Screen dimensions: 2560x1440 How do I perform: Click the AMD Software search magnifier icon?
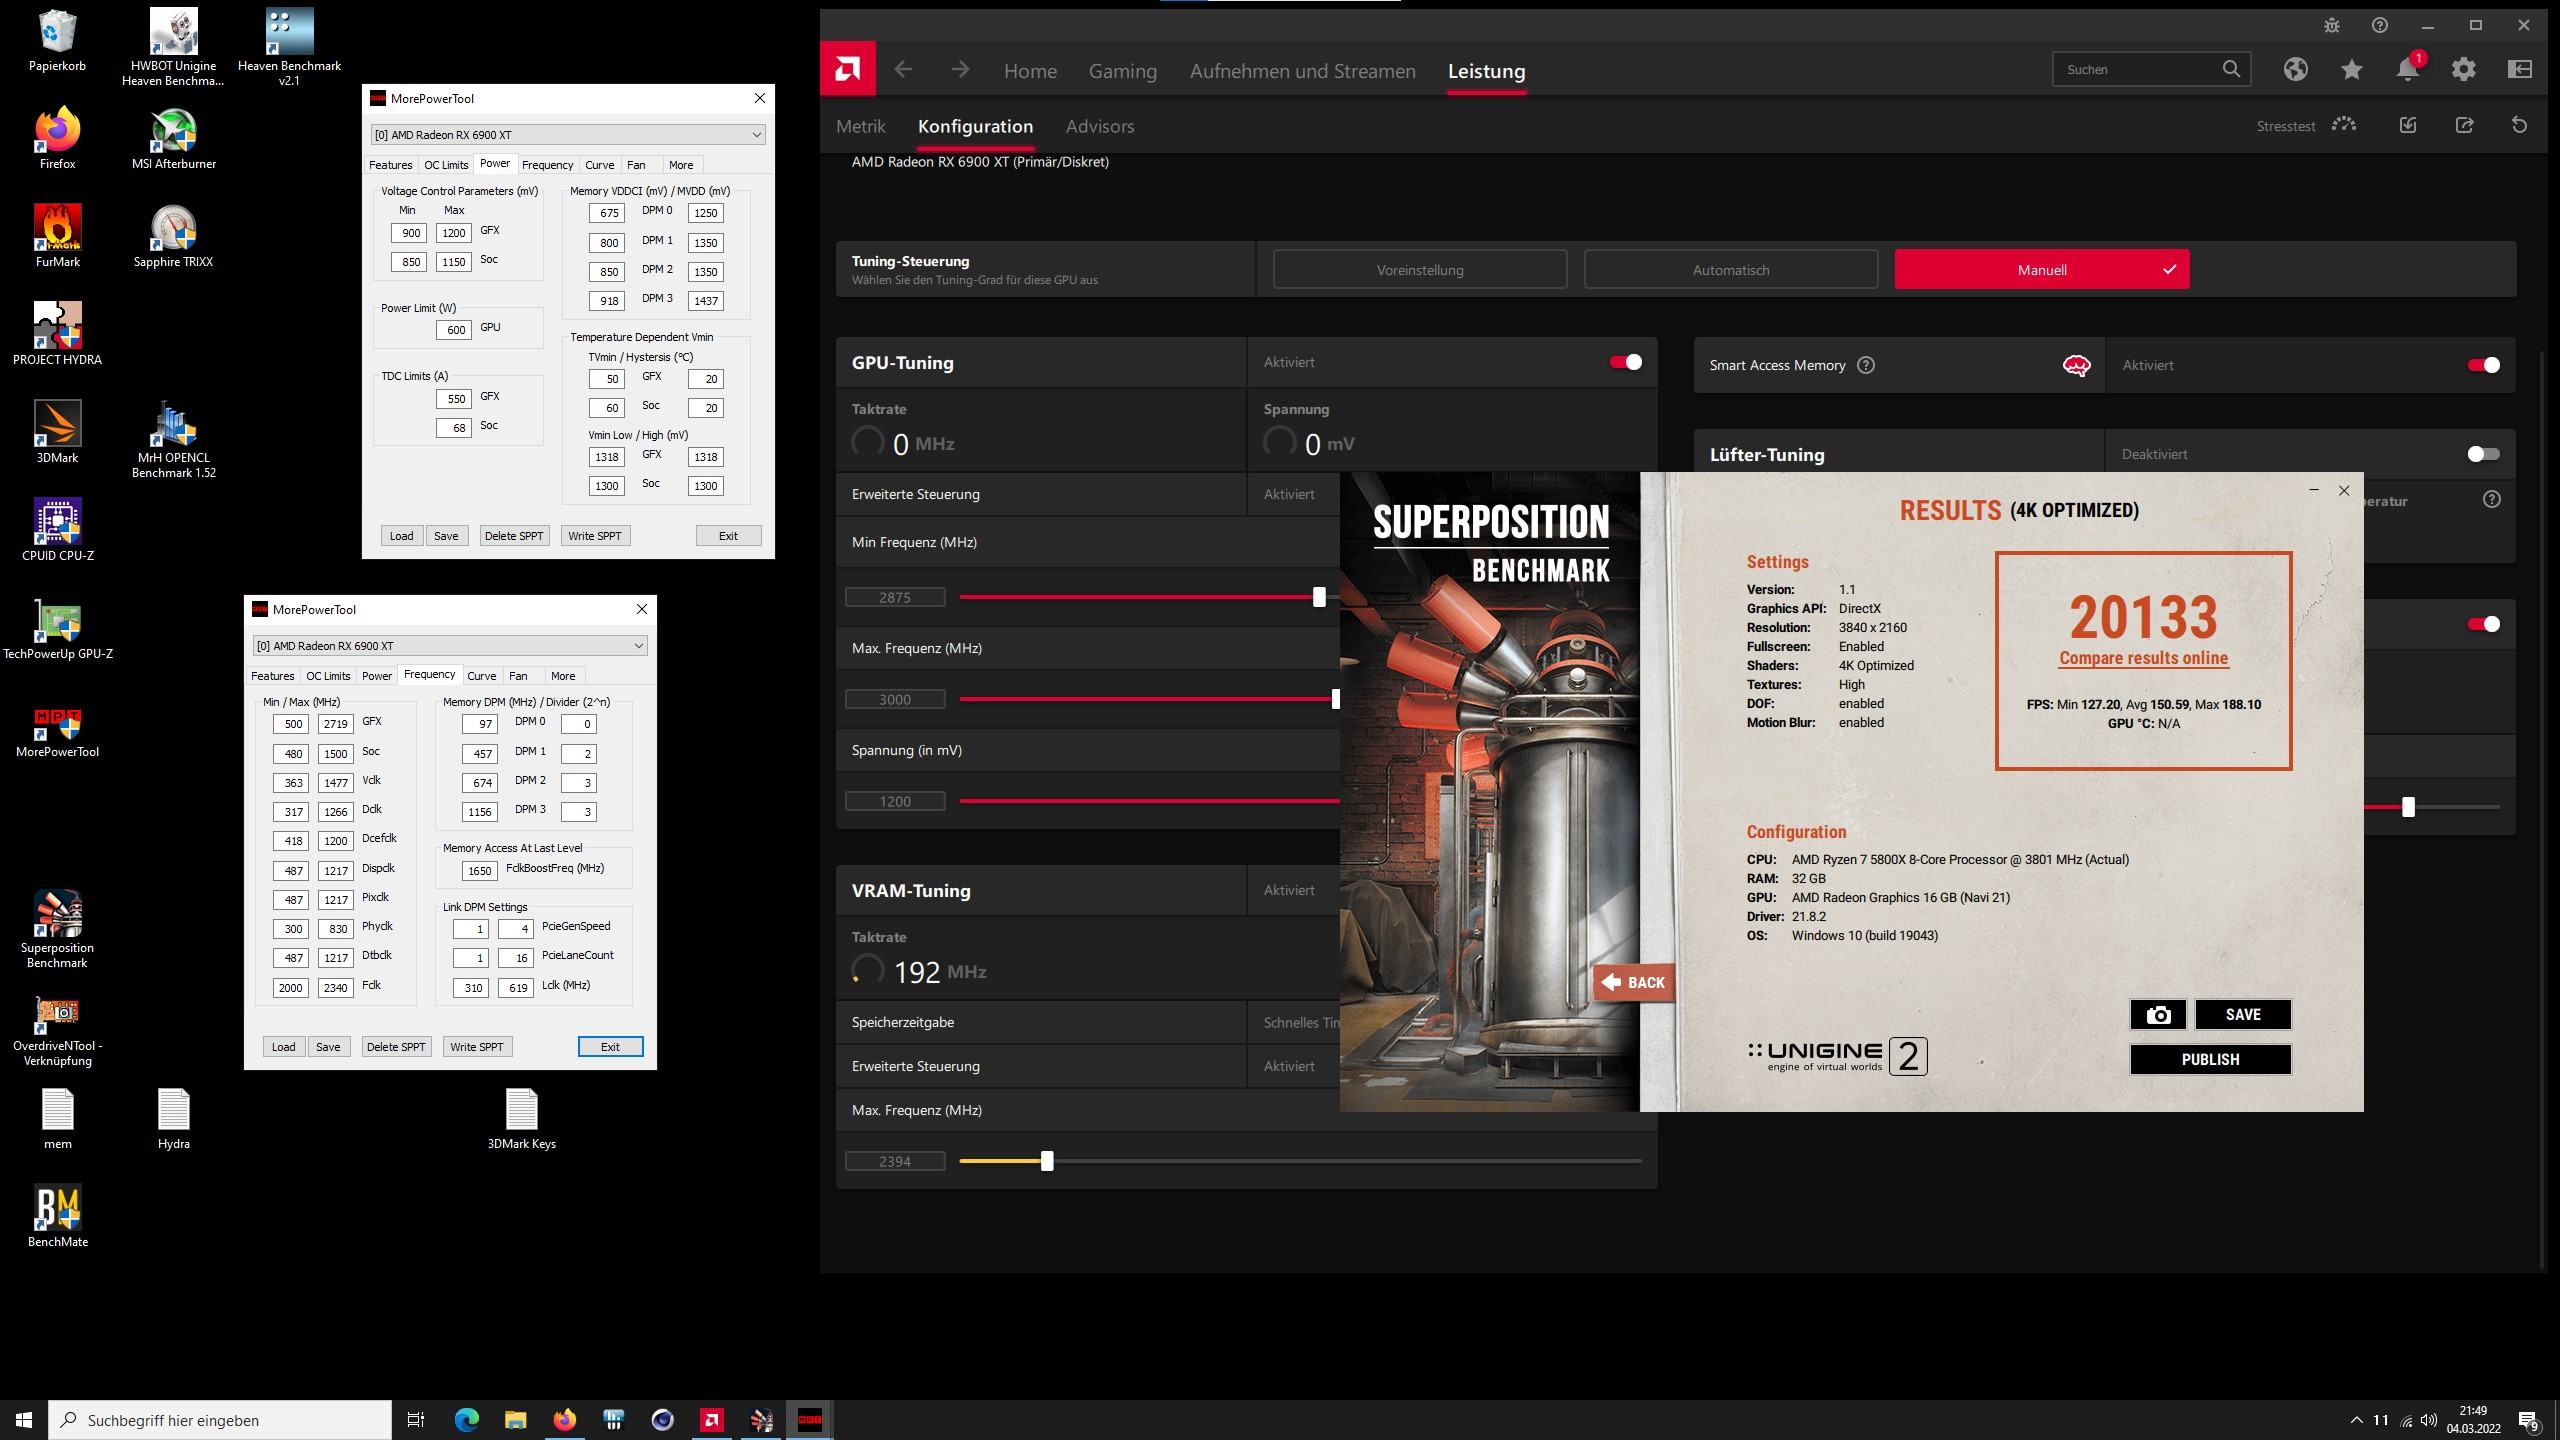pyautogui.click(x=2231, y=69)
